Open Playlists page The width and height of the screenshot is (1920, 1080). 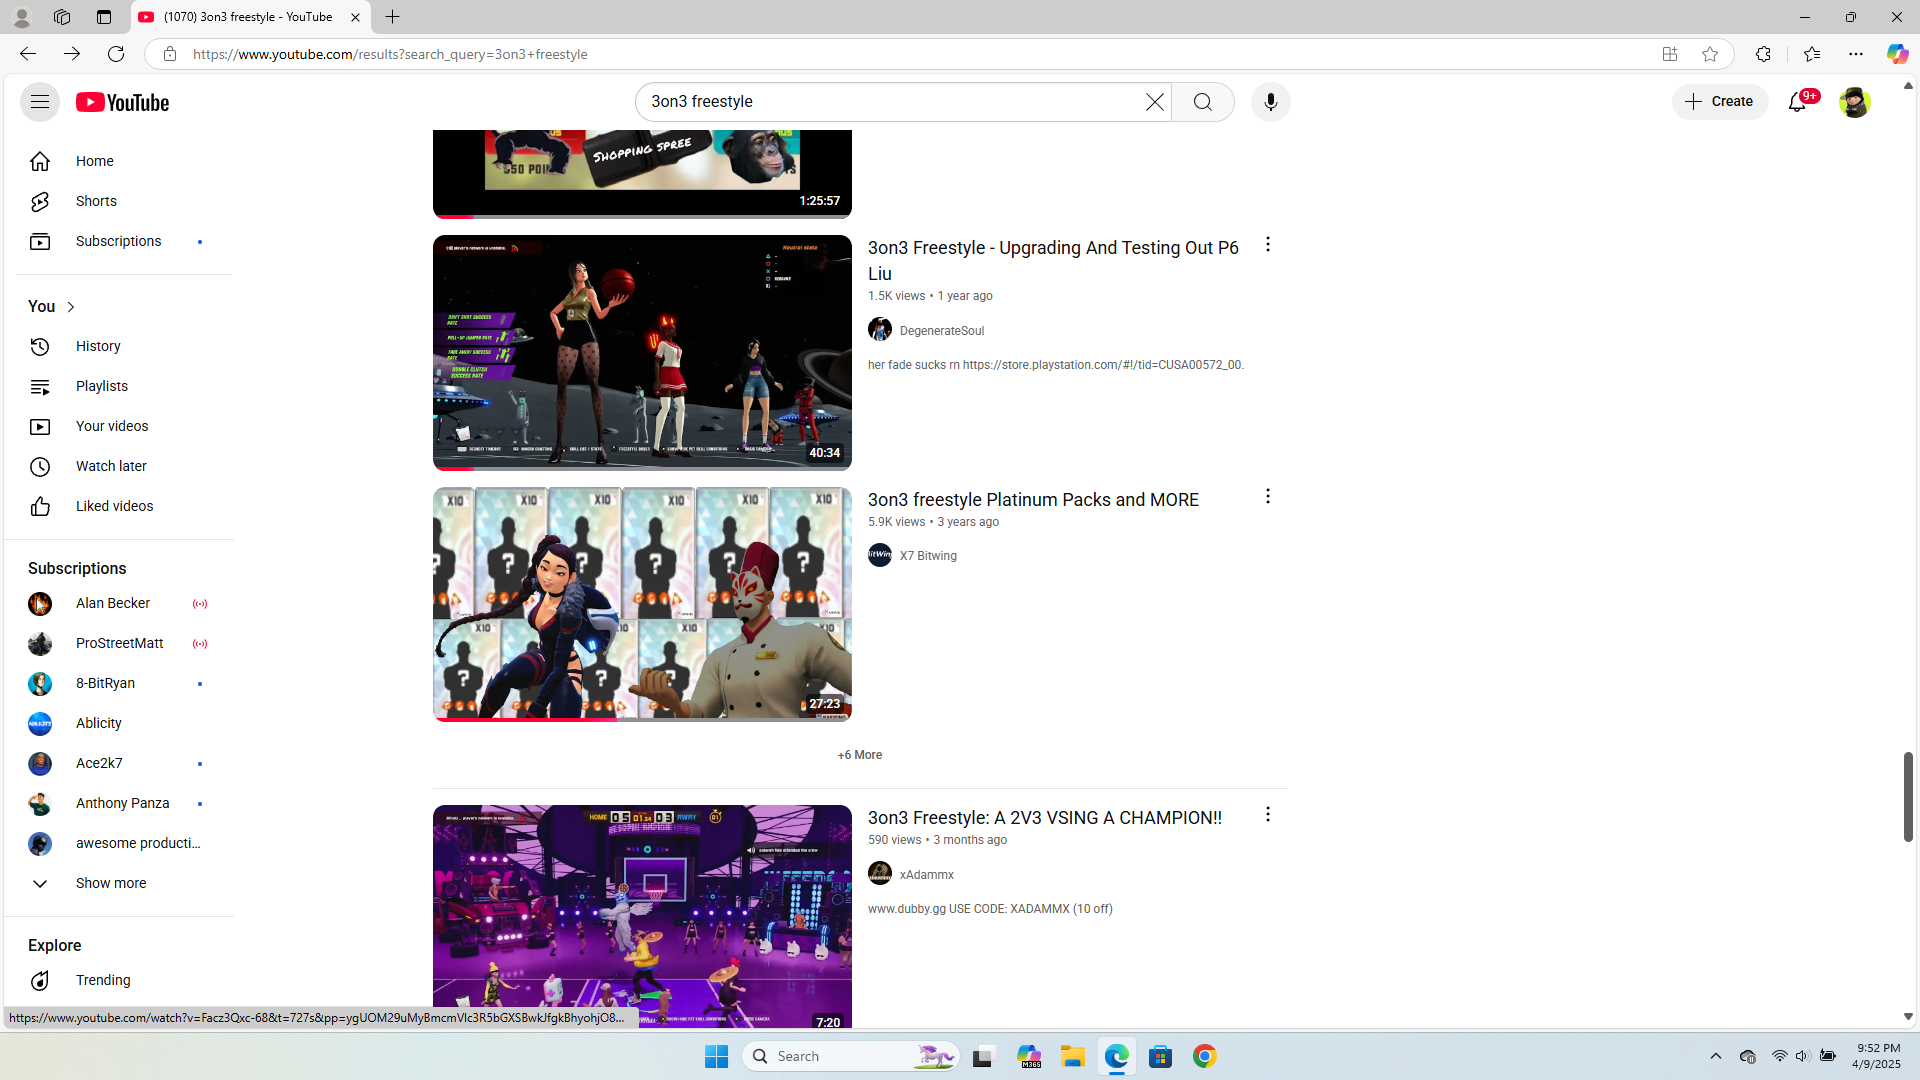click(x=118, y=386)
